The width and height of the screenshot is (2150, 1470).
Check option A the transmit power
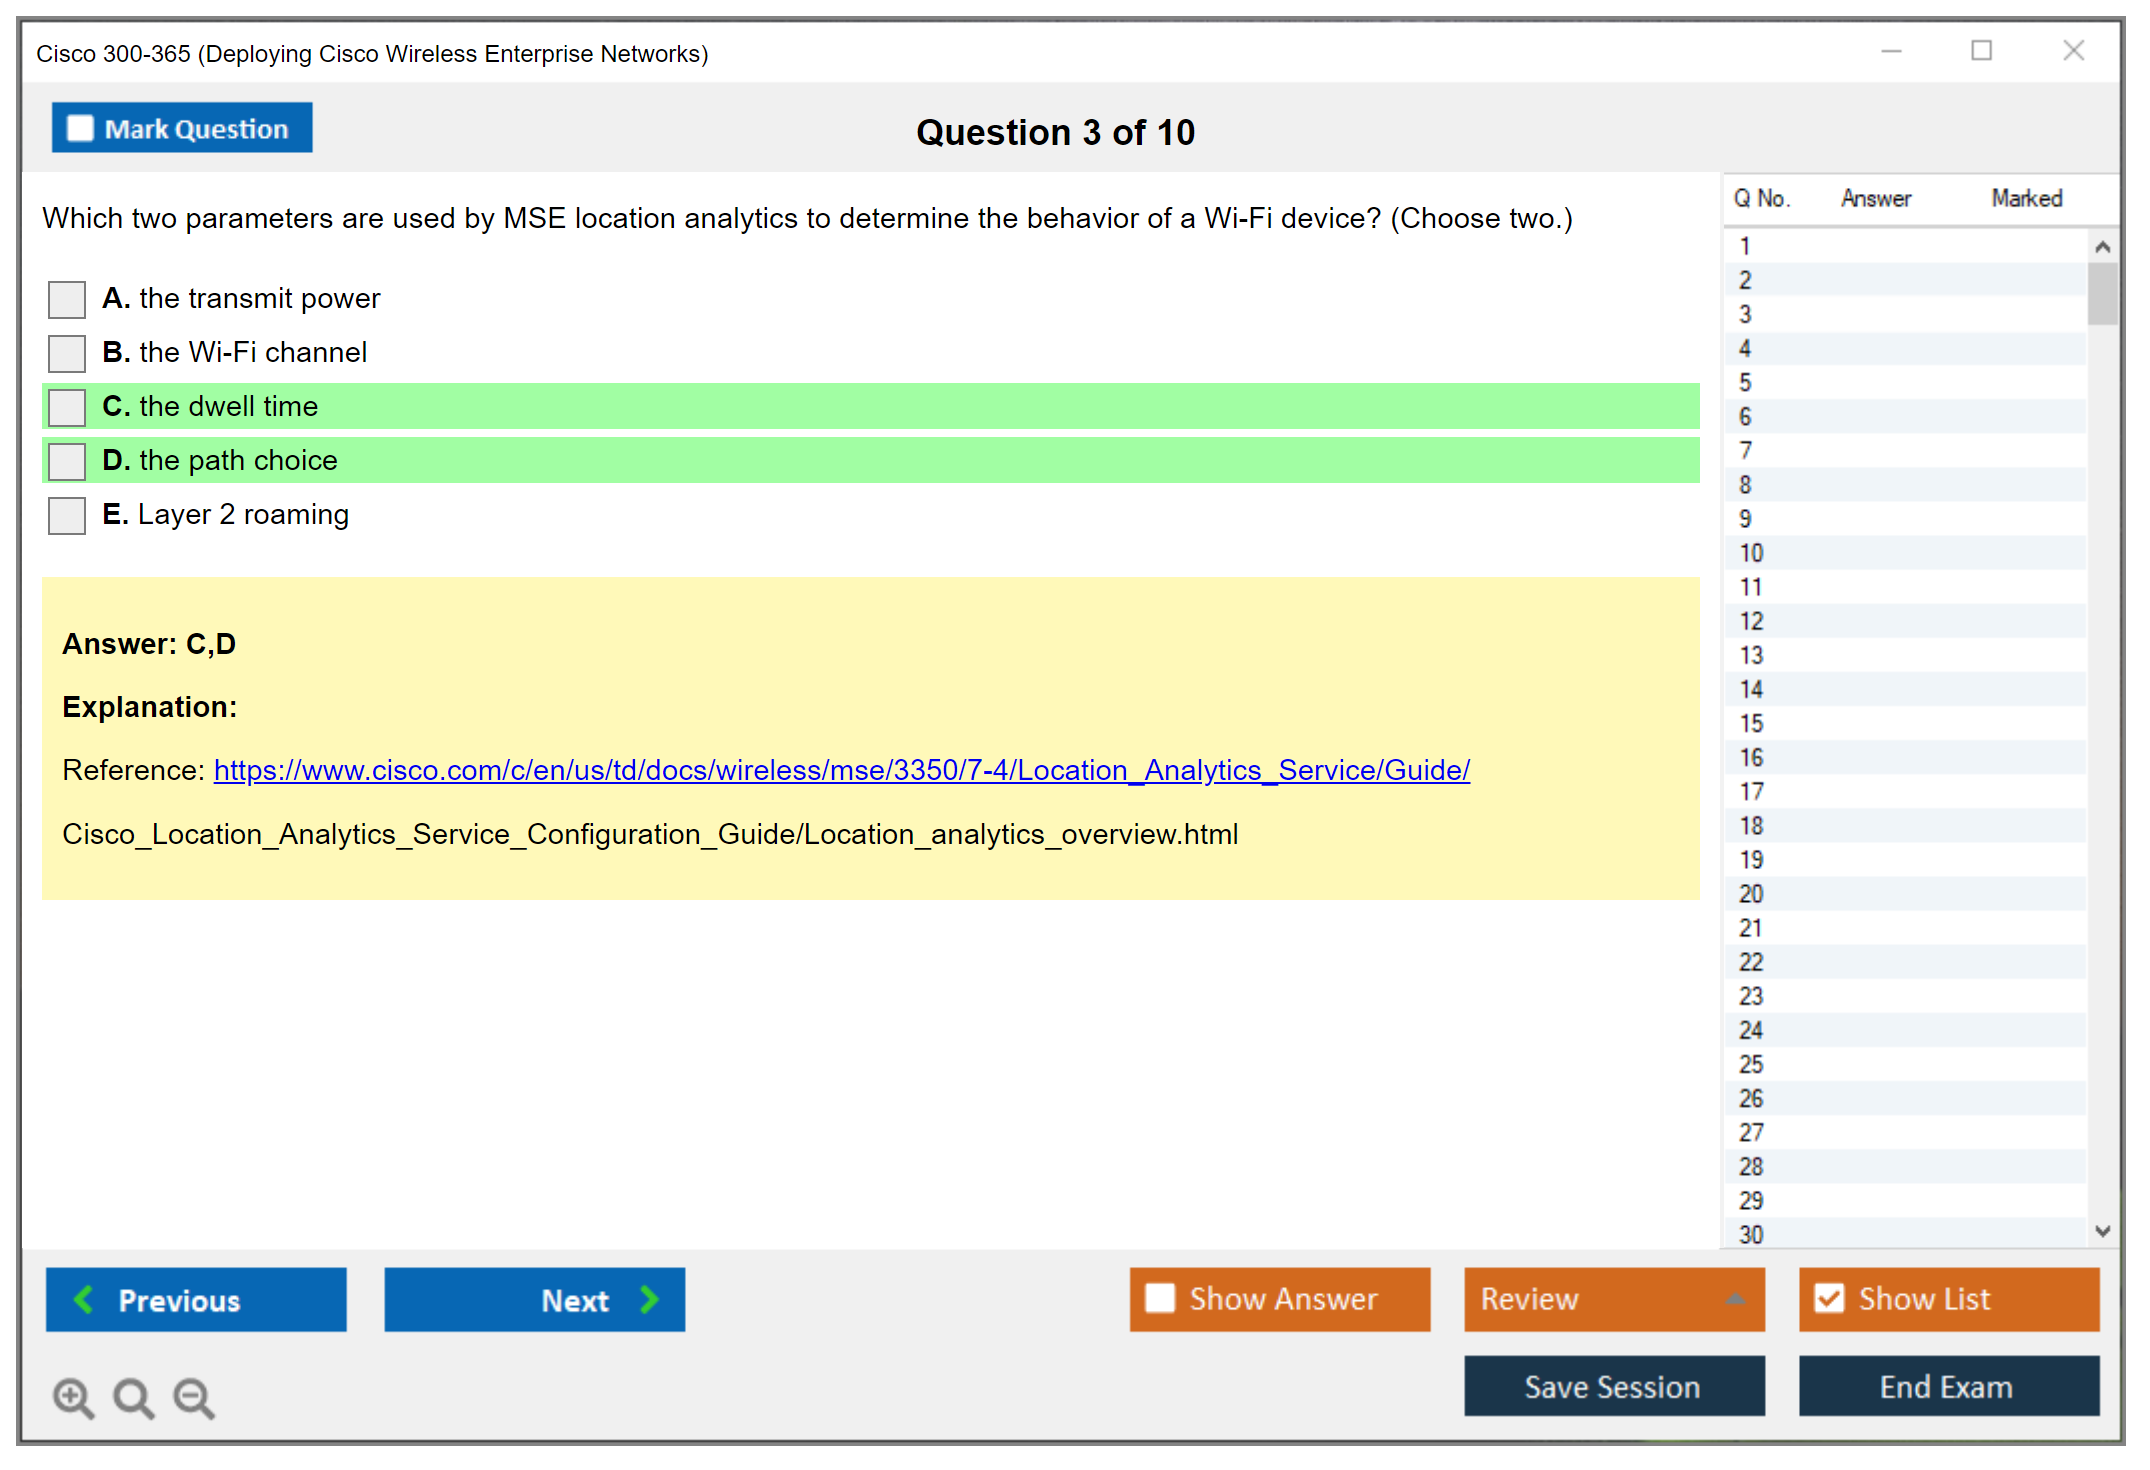[67, 299]
